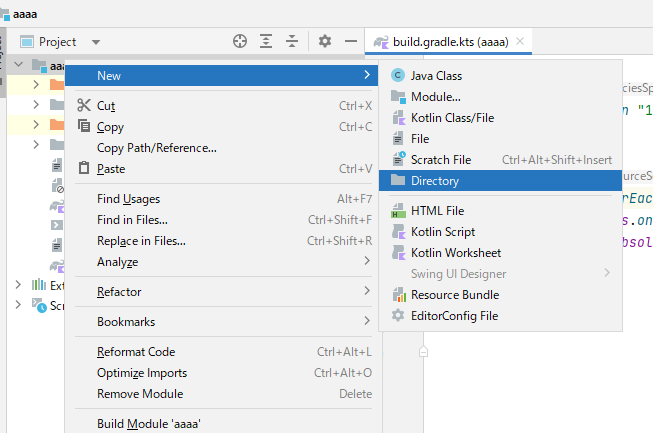Open the New submenu

click(222, 75)
